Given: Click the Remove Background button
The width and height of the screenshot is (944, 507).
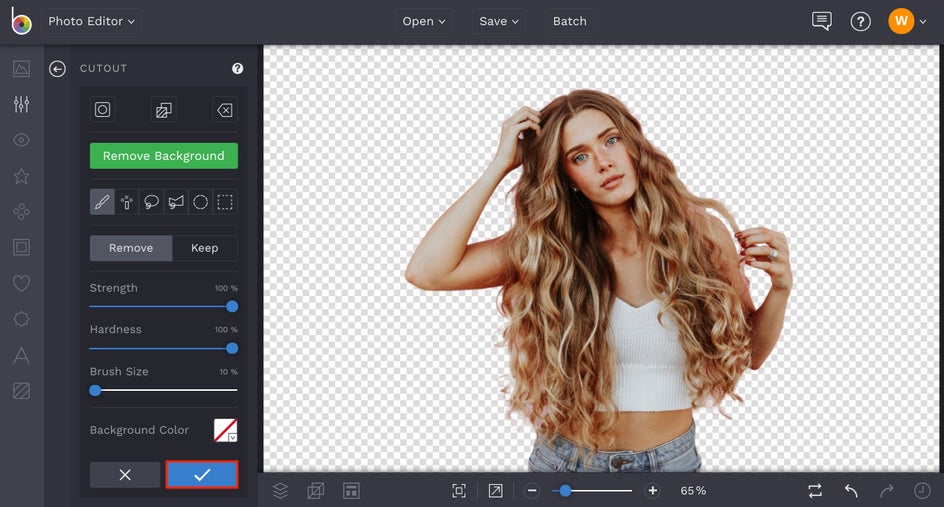Looking at the screenshot, I should point(164,156).
